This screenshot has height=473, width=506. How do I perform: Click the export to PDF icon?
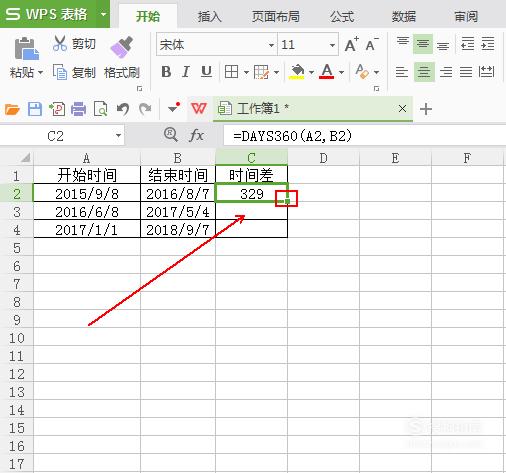57,109
